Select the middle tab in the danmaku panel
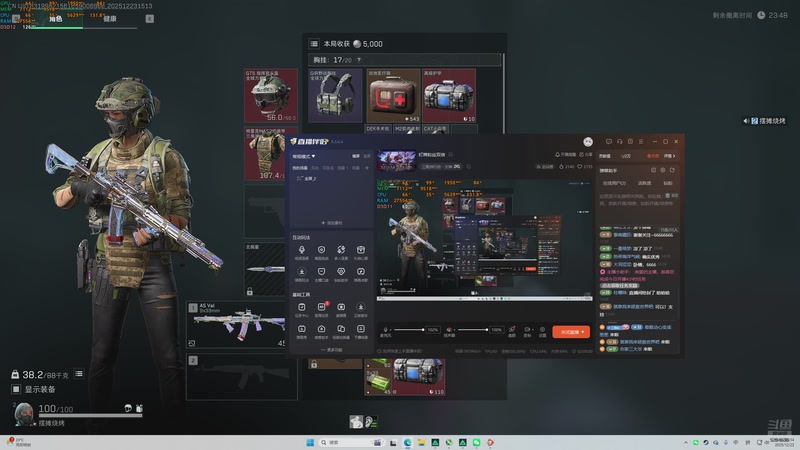The image size is (800, 450). (644, 183)
